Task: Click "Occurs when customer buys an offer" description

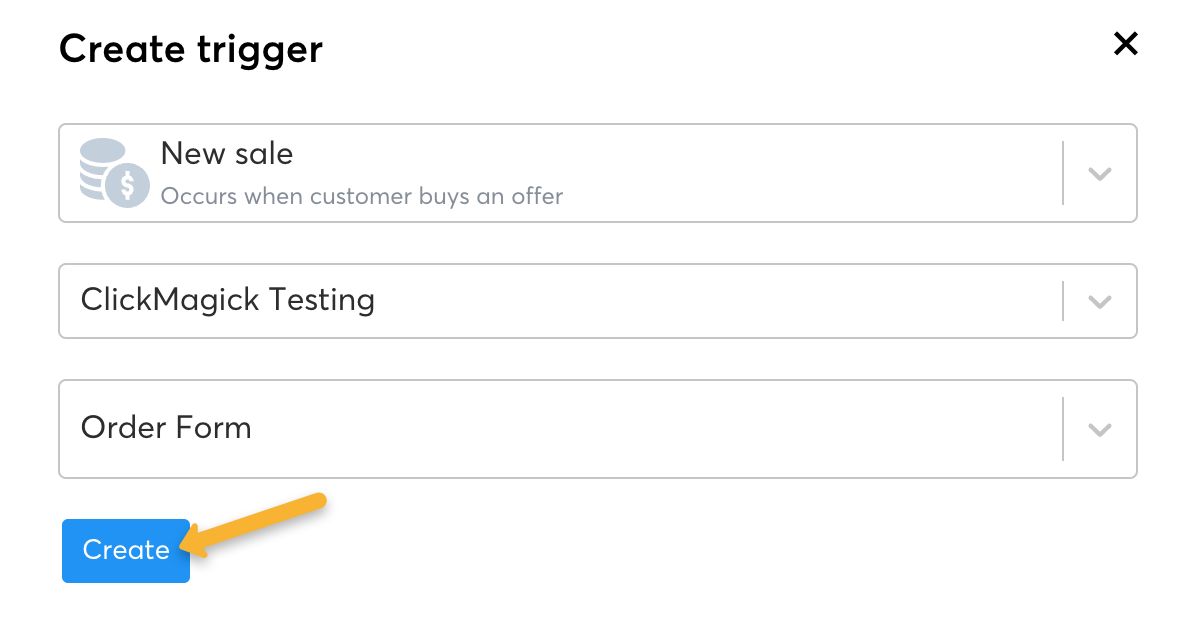Action: (362, 196)
